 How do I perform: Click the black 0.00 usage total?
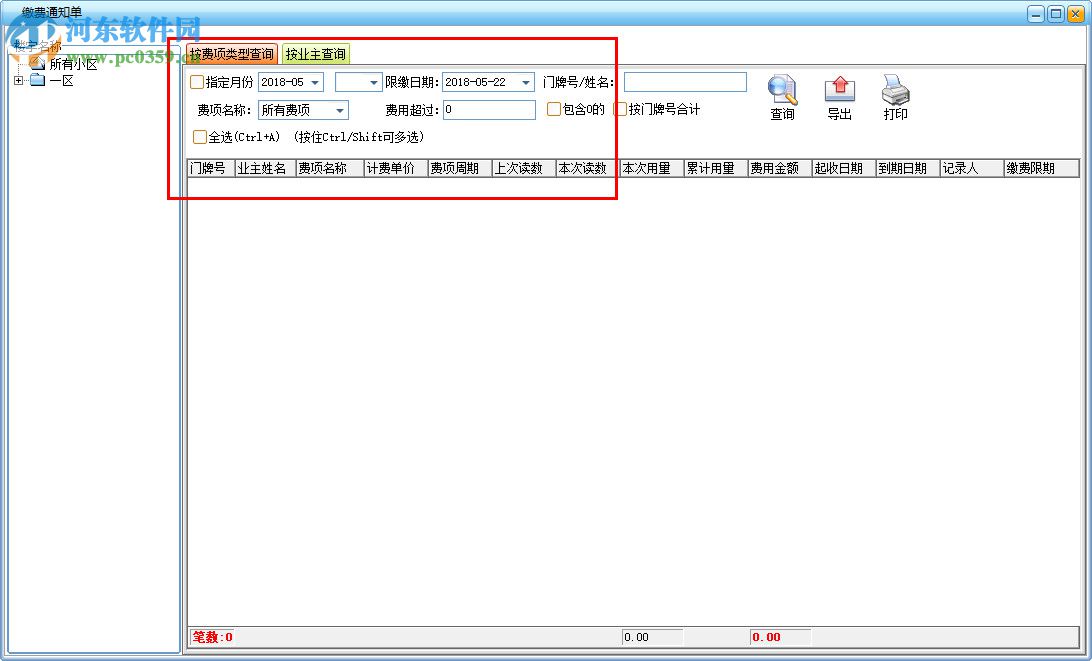(636, 637)
